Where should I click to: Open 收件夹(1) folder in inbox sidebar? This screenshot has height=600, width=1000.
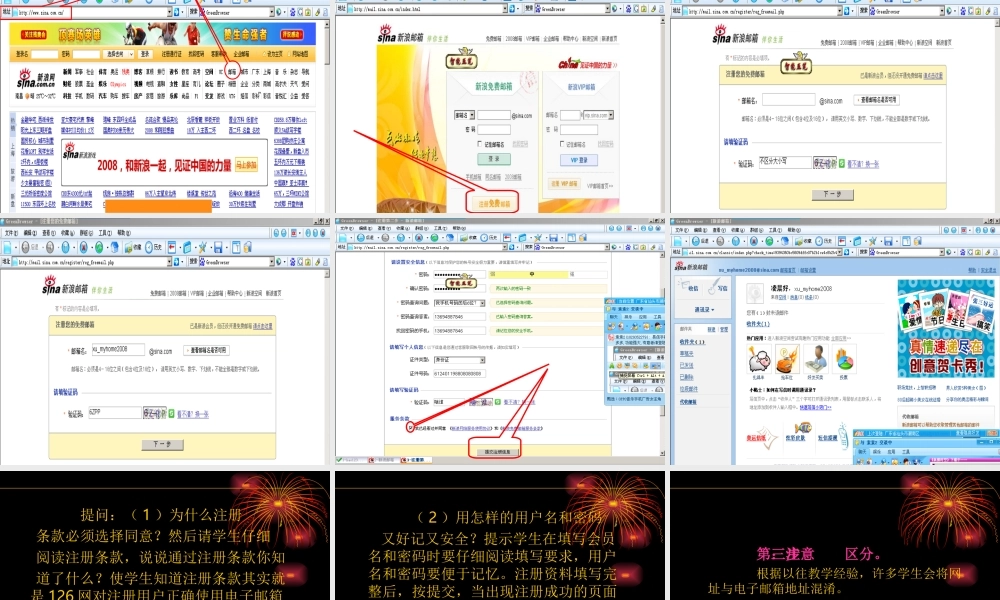pos(692,342)
